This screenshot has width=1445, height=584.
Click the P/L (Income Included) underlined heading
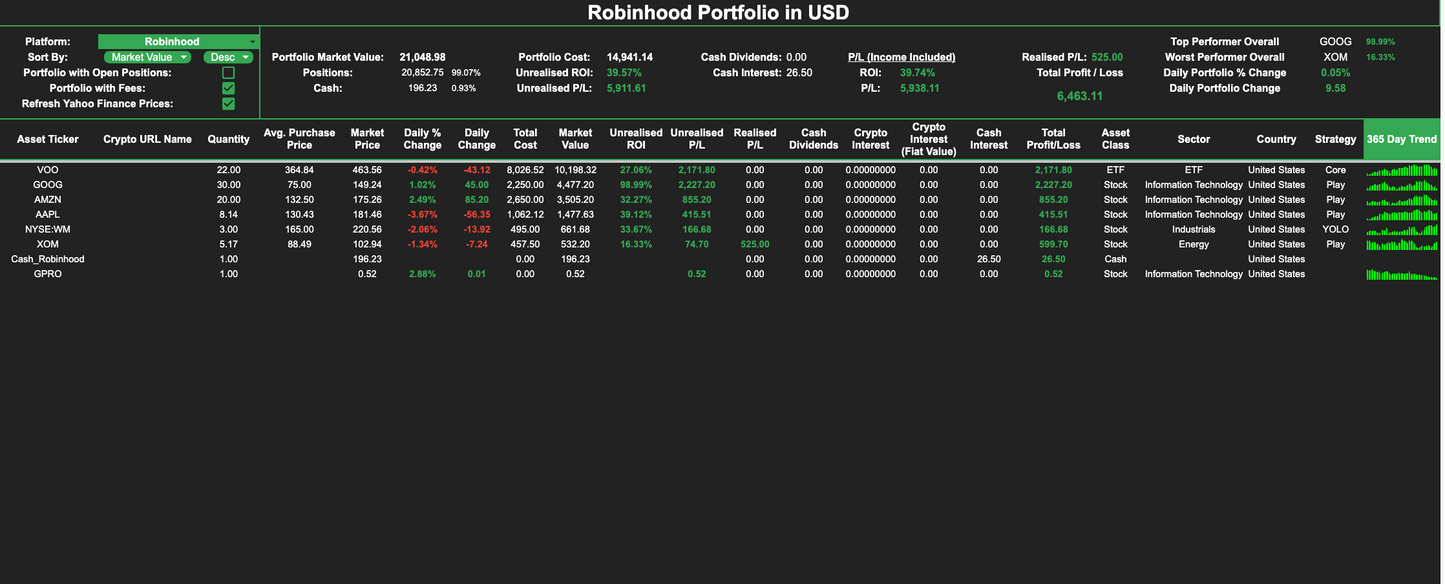[901, 57]
